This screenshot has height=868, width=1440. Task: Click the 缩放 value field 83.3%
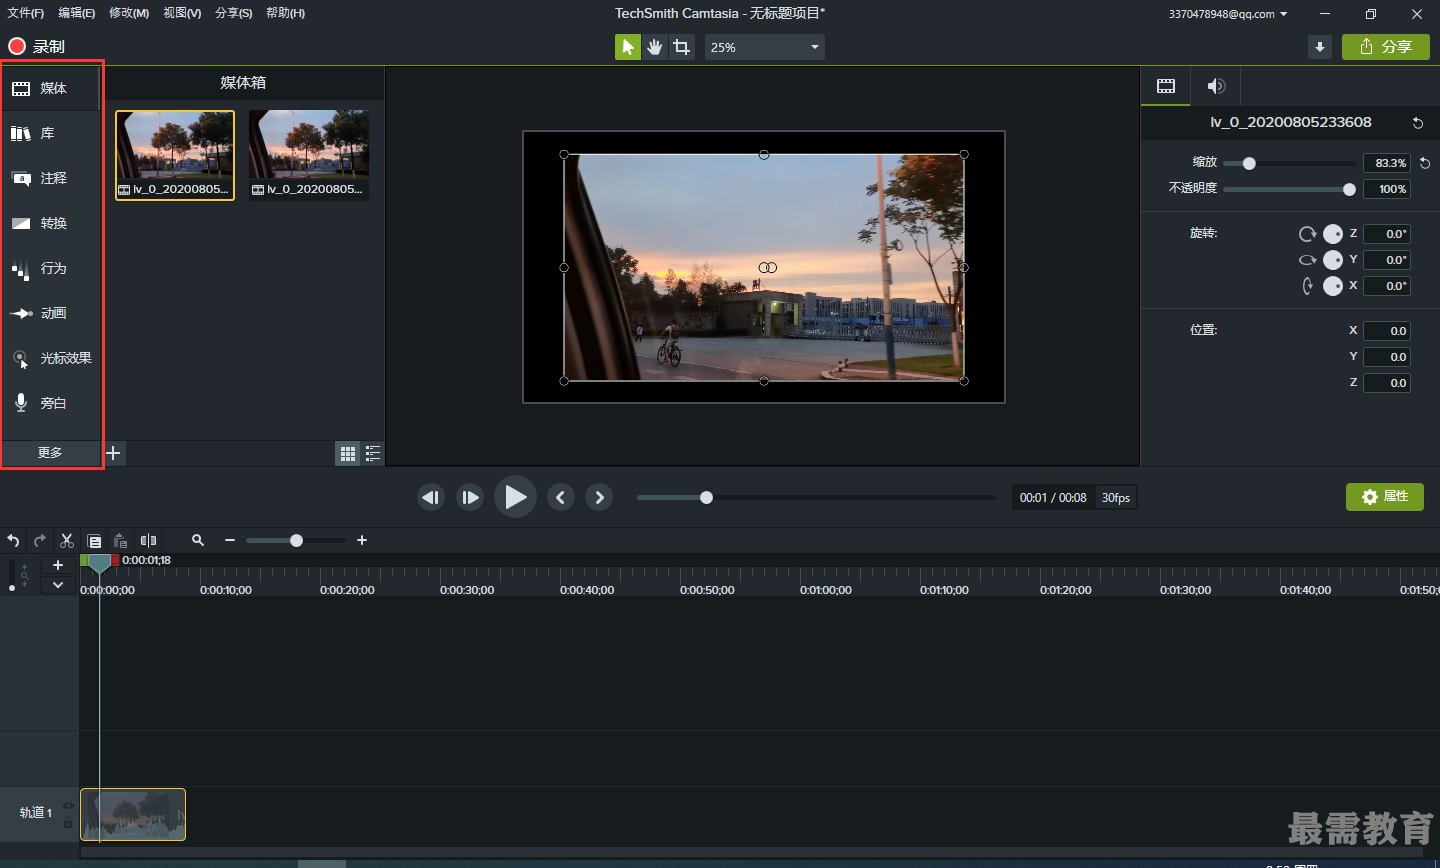tap(1387, 163)
